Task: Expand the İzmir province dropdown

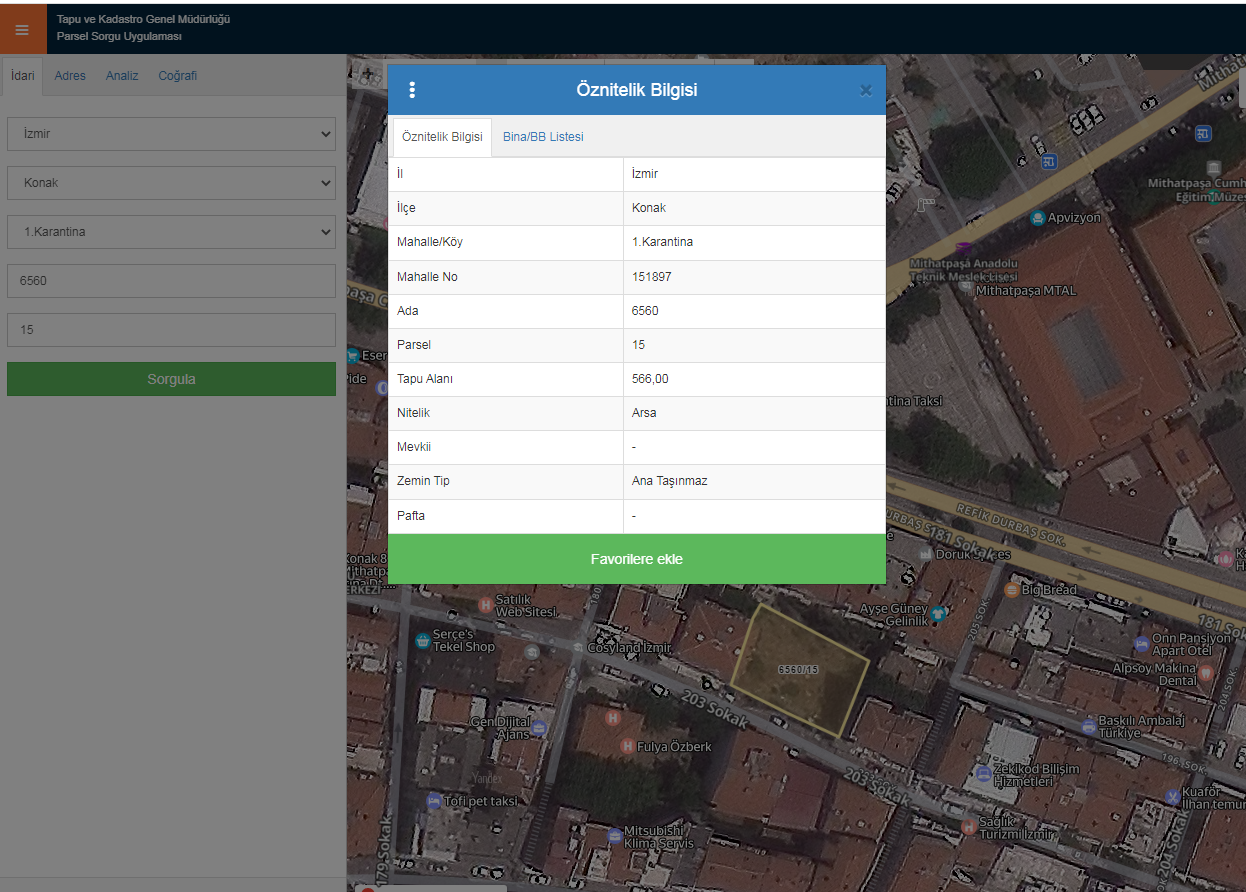Action: (171, 134)
